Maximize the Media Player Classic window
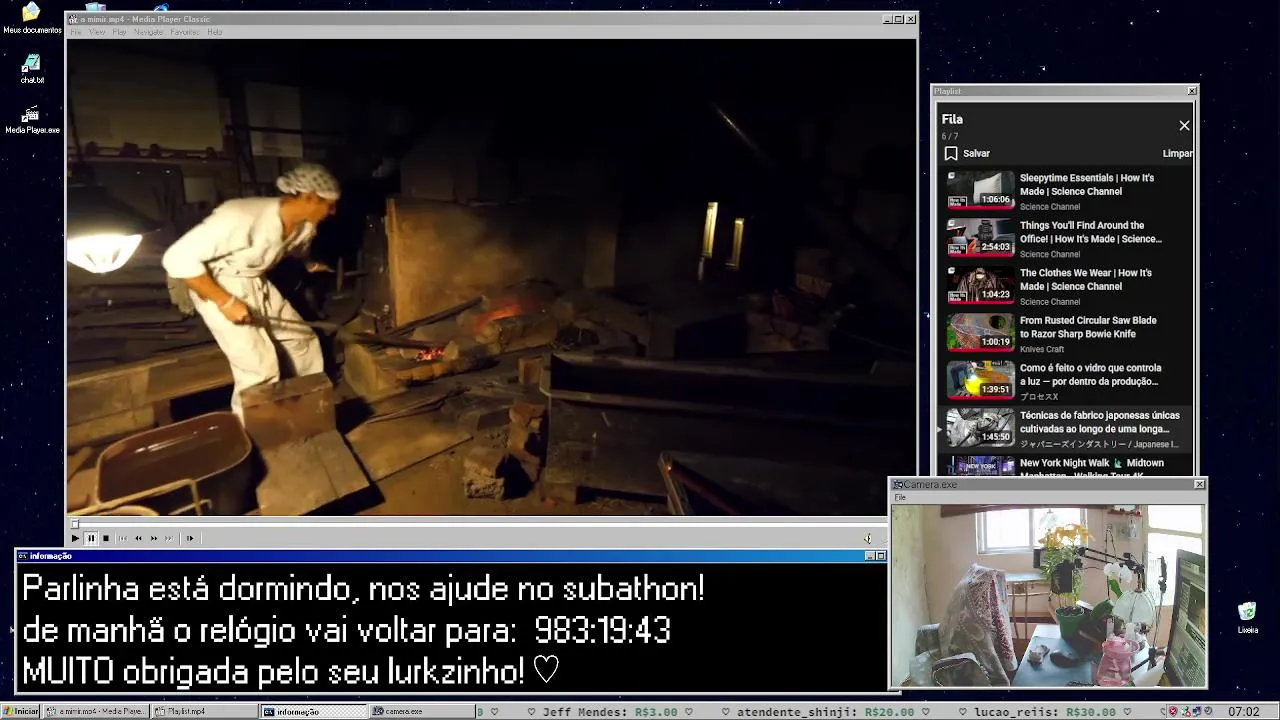The height and width of the screenshot is (720, 1280). pos(898,19)
